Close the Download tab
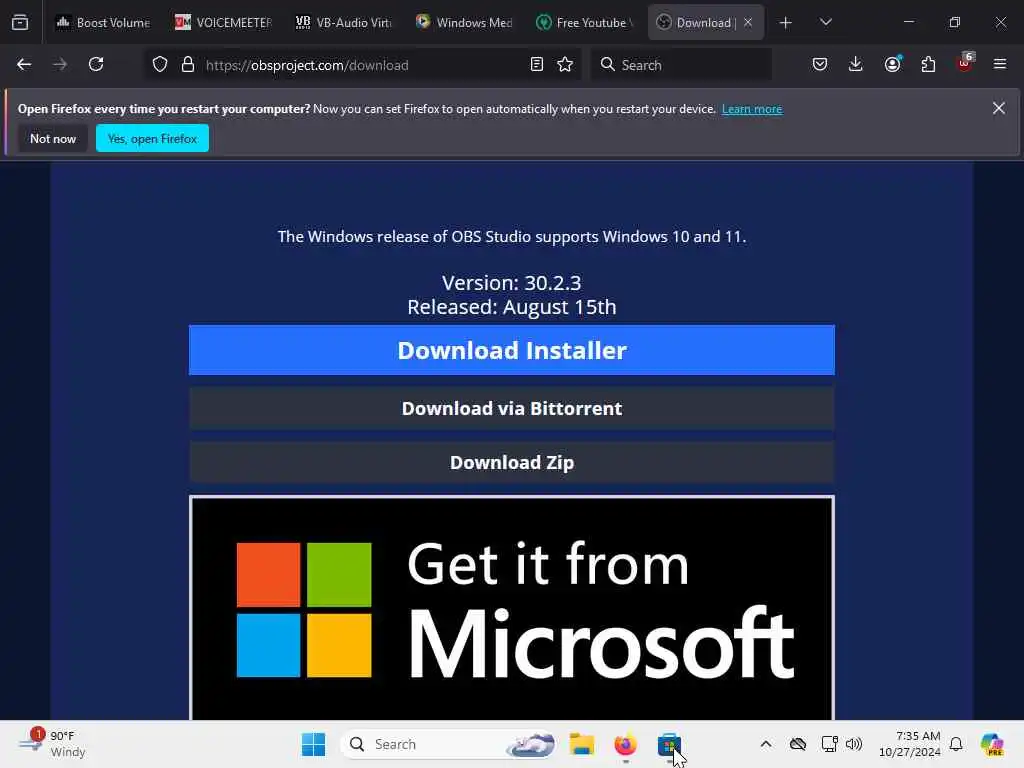 748,23
